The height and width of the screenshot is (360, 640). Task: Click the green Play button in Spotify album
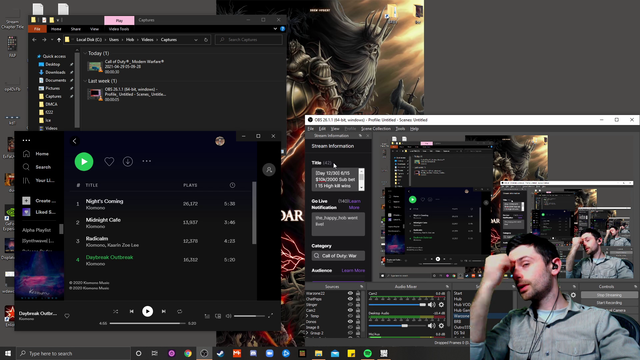(x=84, y=162)
